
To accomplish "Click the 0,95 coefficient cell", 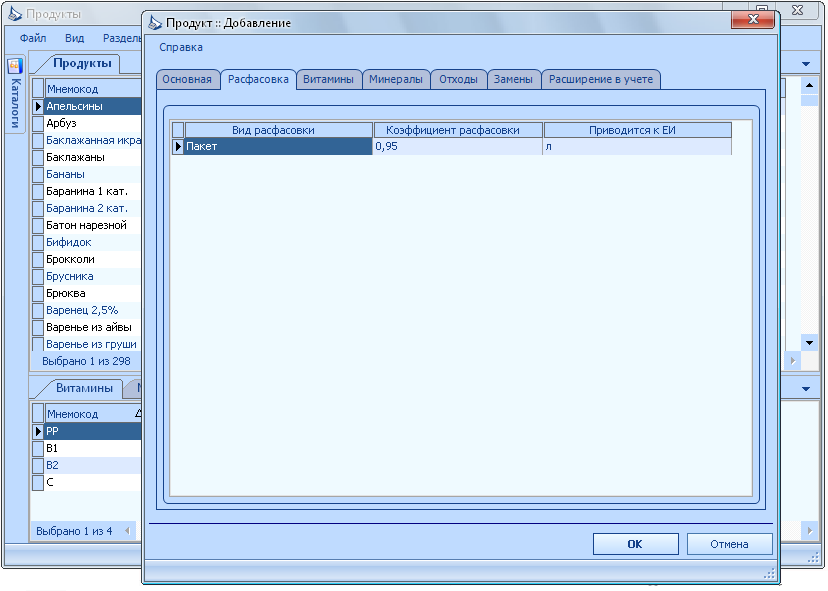I will tap(458, 146).
